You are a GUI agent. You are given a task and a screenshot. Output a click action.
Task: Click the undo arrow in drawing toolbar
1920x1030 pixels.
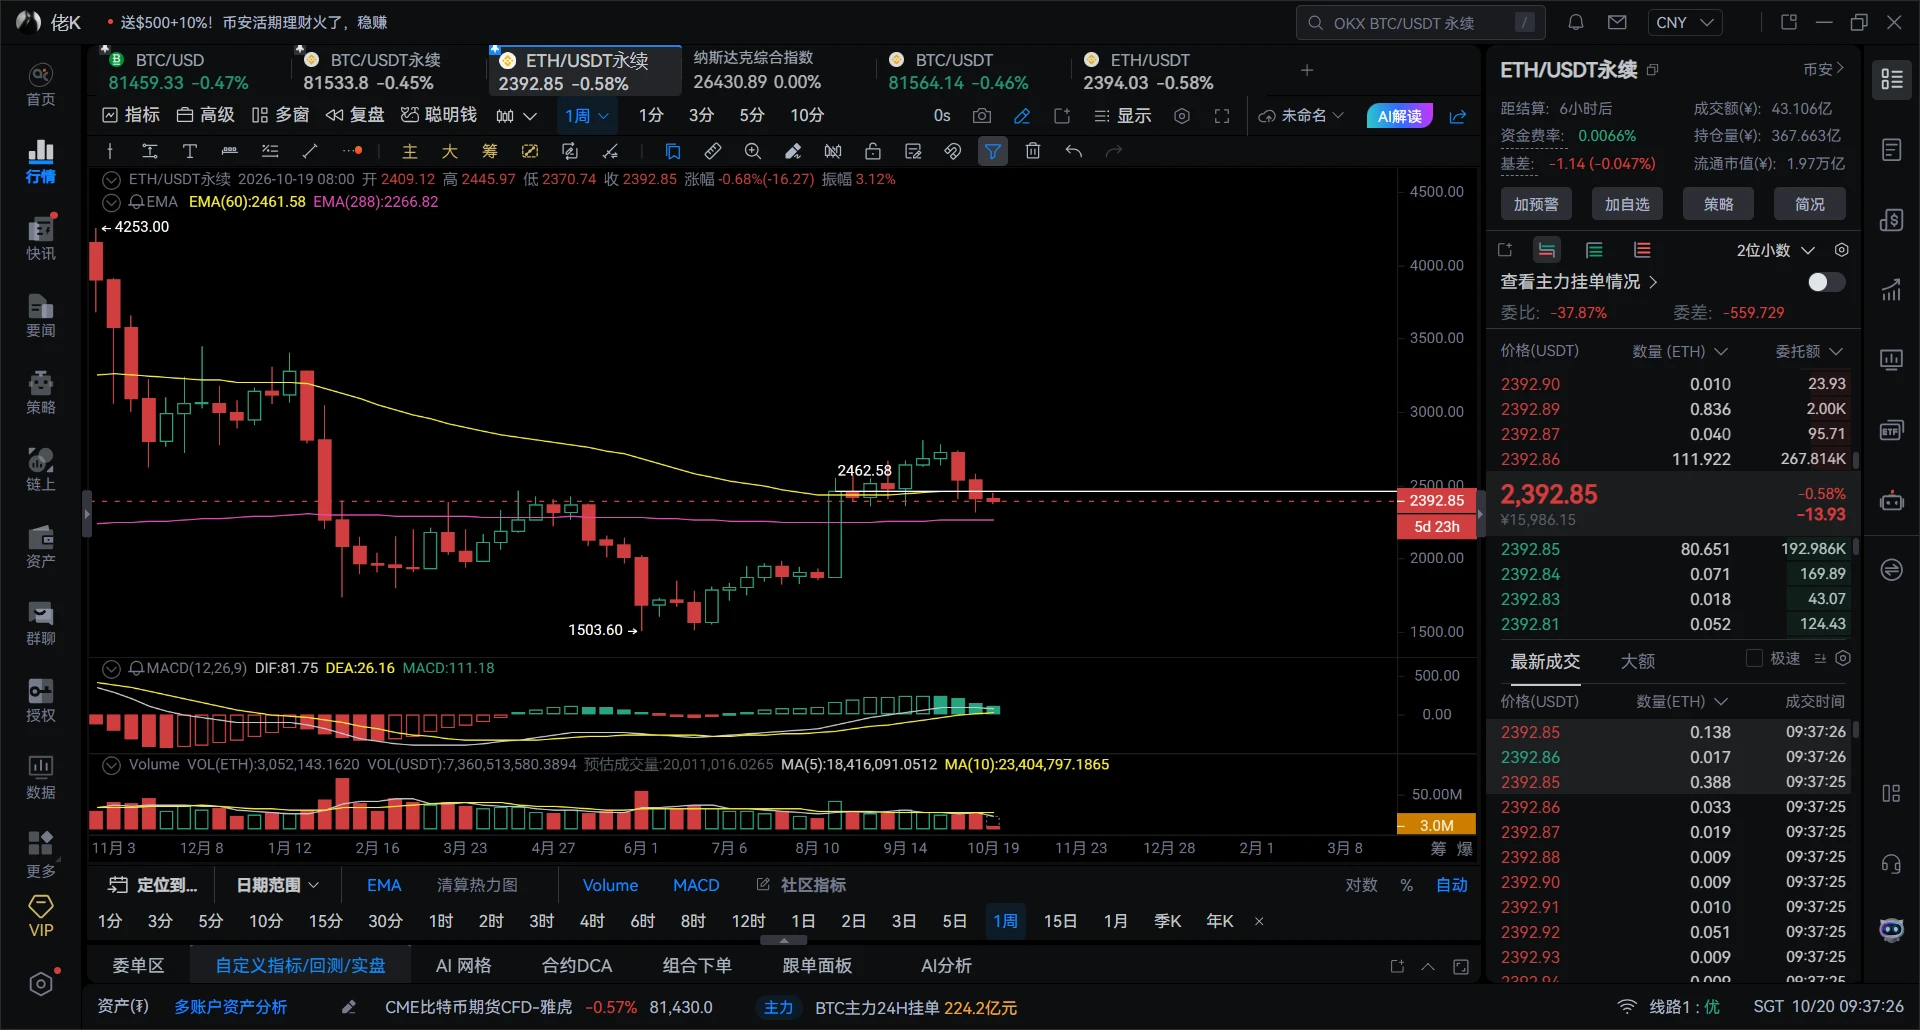coord(1073,151)
